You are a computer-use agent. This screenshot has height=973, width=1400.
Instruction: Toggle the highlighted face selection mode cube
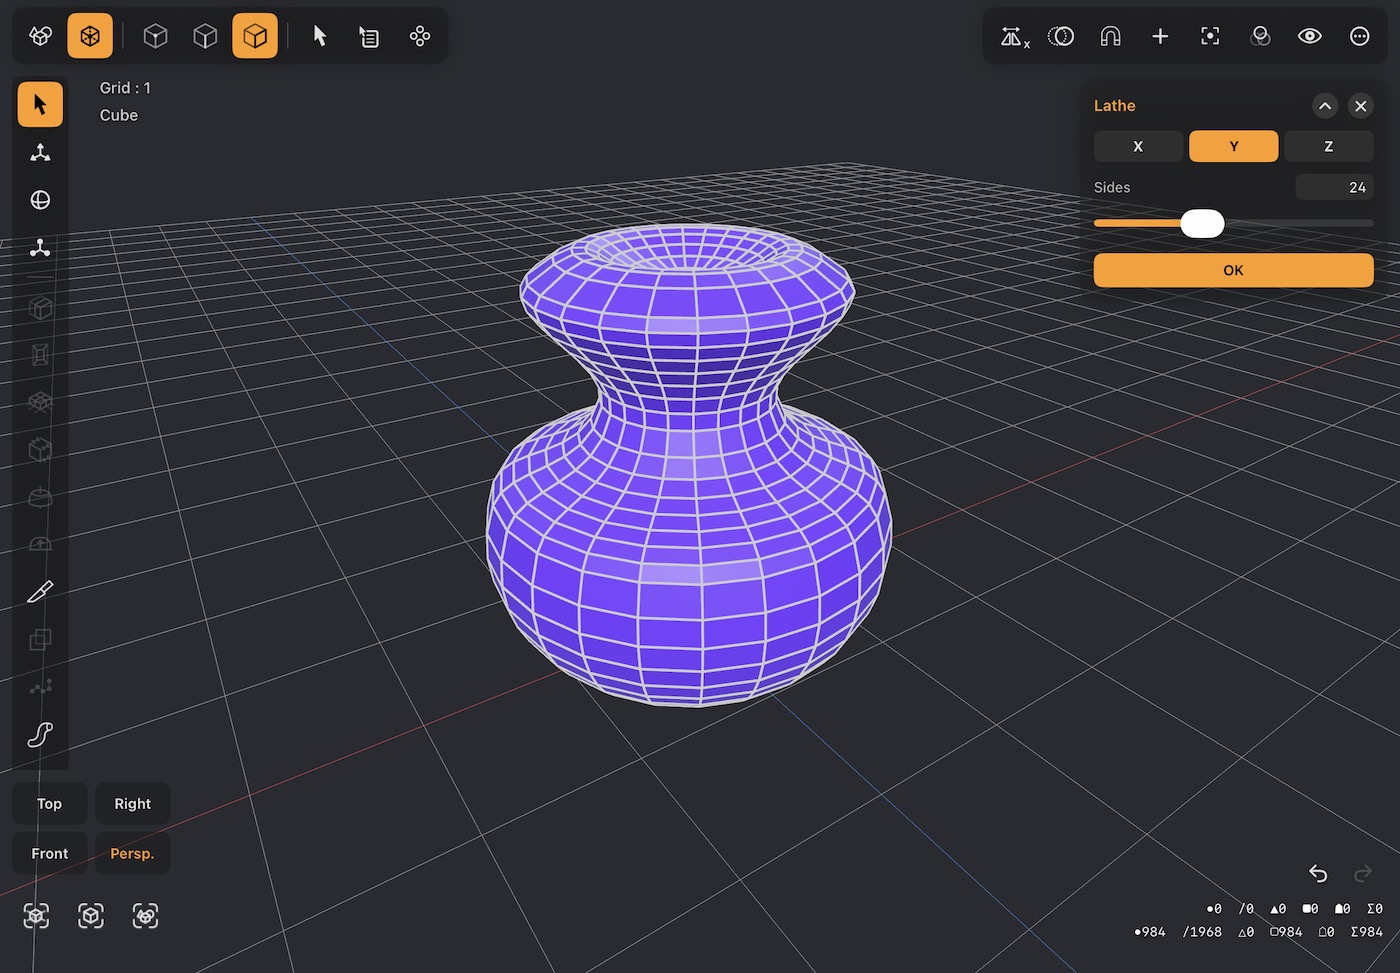[x=255, y=36]
